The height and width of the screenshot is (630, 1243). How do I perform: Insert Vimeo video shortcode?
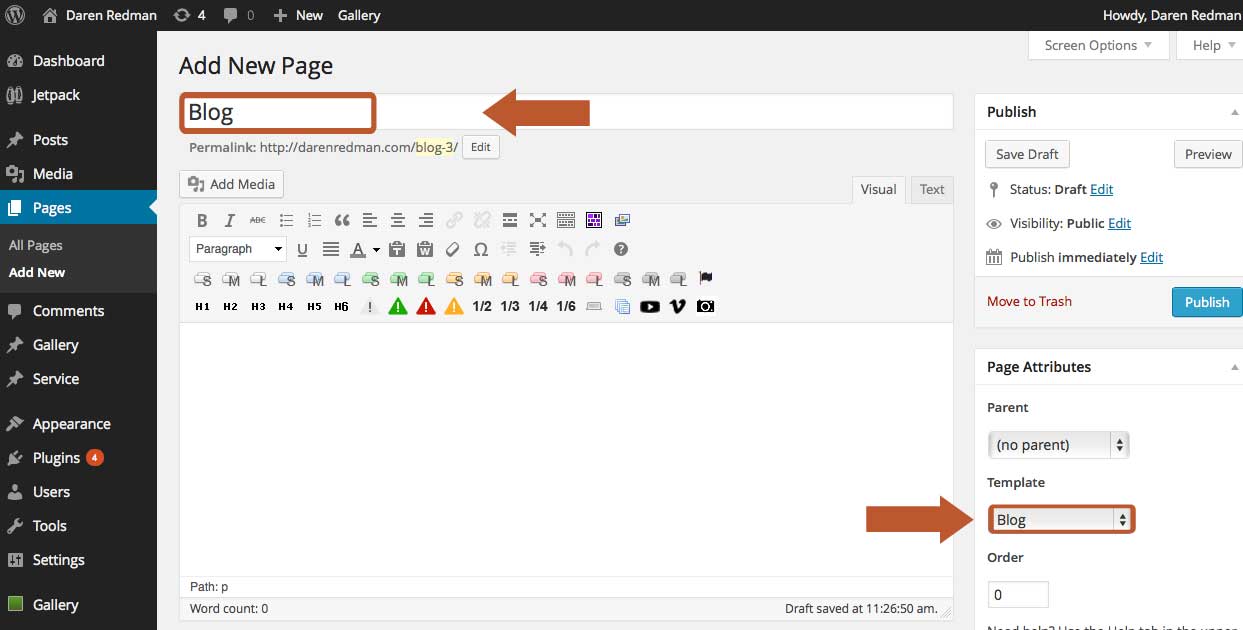678,306
